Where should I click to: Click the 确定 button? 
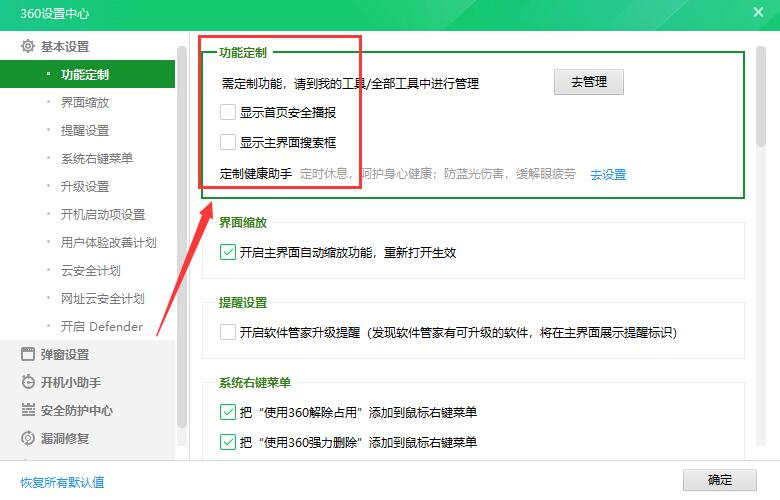click(x=719, y=480)
